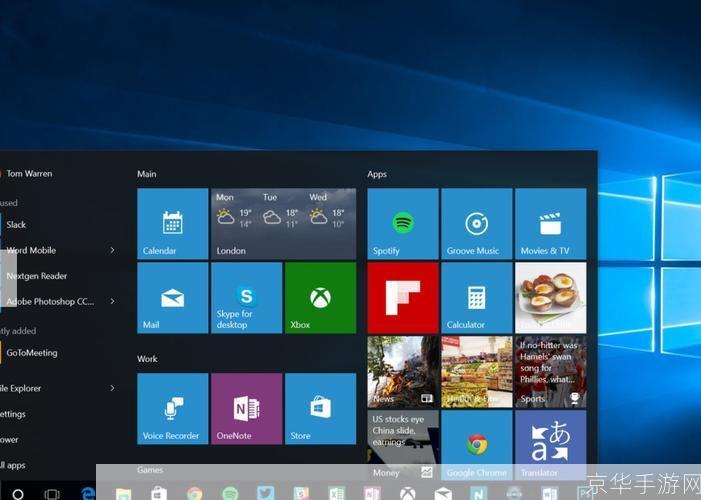Expand the Adobe Photoshop CC jump list arrow
The width and height of the screenshot is (701, 500).
[x=112, y=301]
